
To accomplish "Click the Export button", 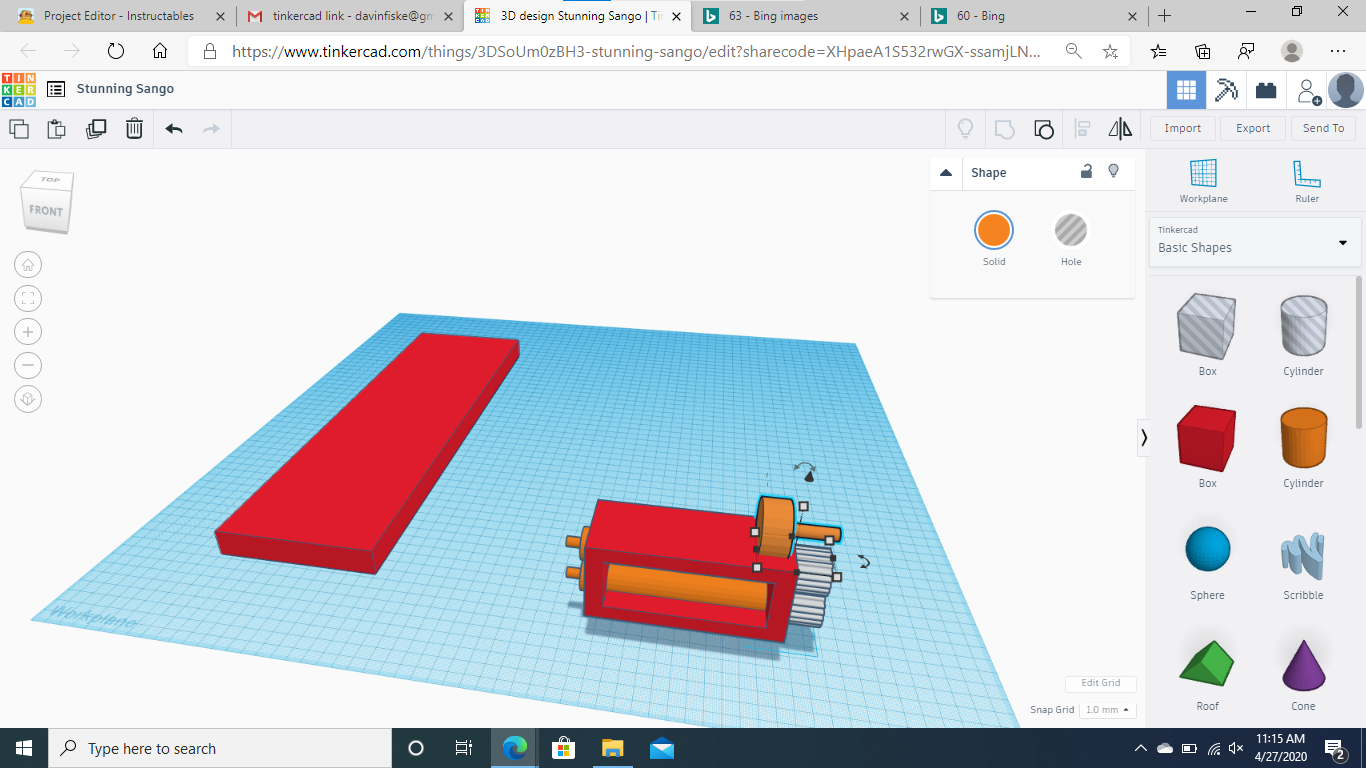I will coord(1253,128).
